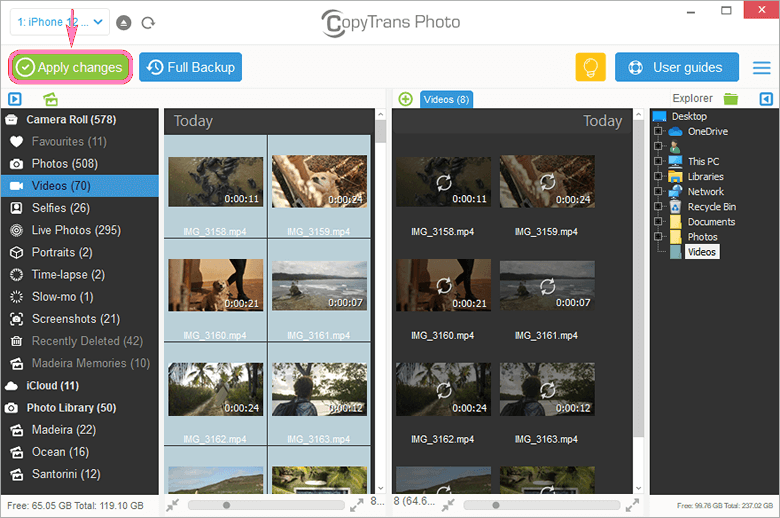Select IMG_3159.mp4 dog thumbnail in iPhone pane

(x=319, y=181)
